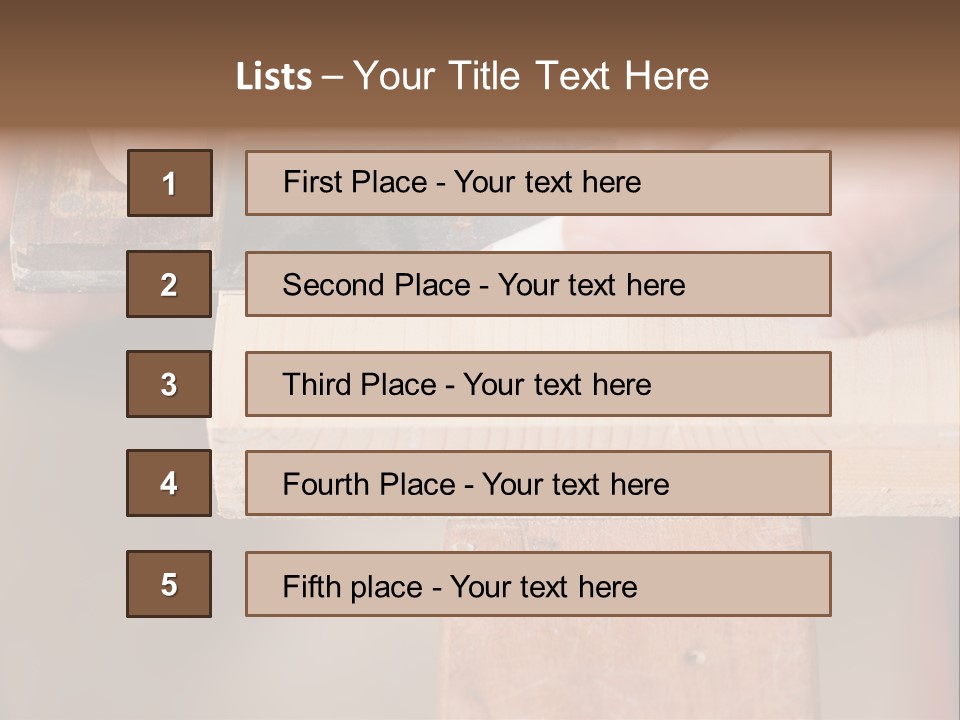Viewport: 960px width, 720px height.
Task: Click the Second Place text bar
Action: (x=538, y=284)
